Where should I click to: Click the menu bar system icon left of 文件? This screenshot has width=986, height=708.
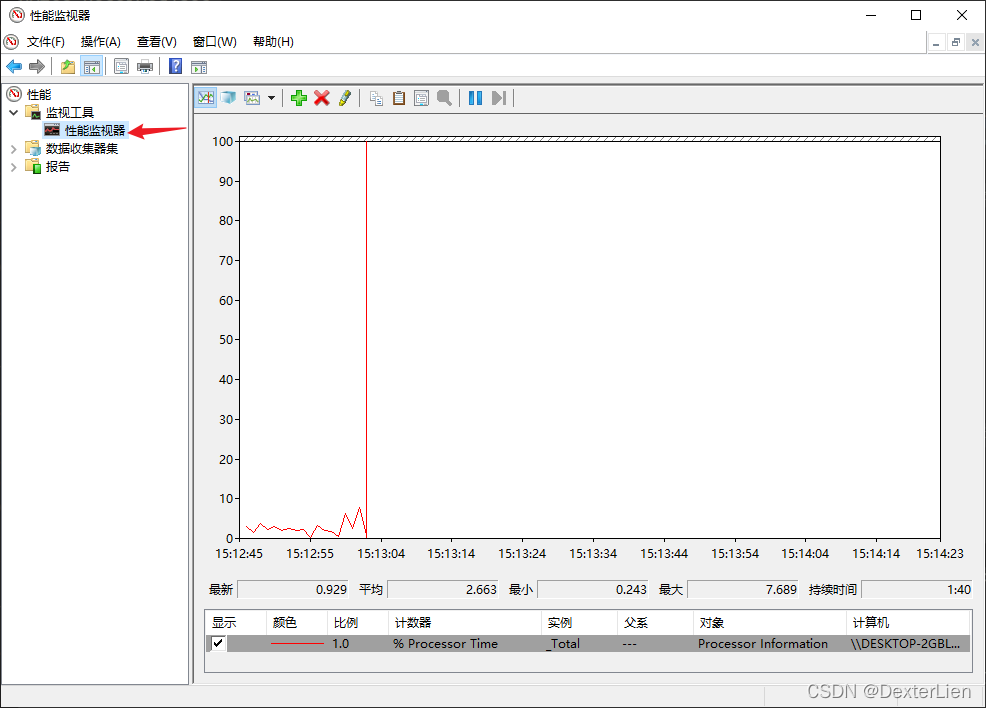tap(11, 41)
